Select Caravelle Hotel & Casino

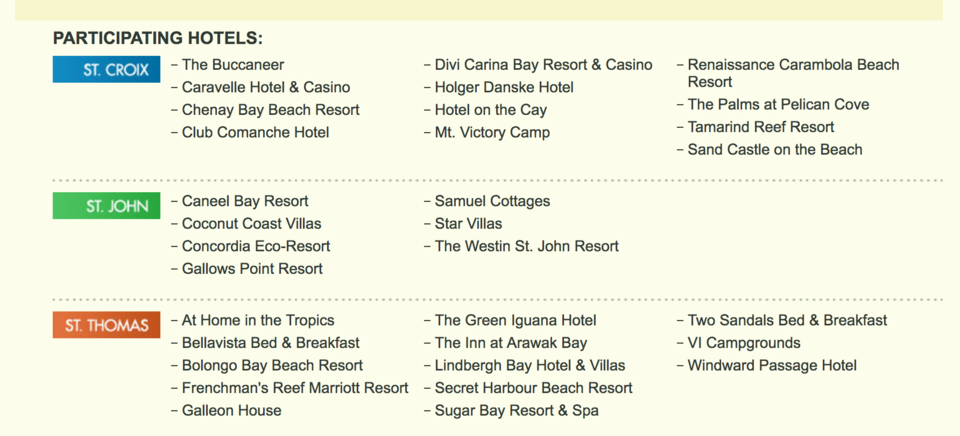point(266,88)
